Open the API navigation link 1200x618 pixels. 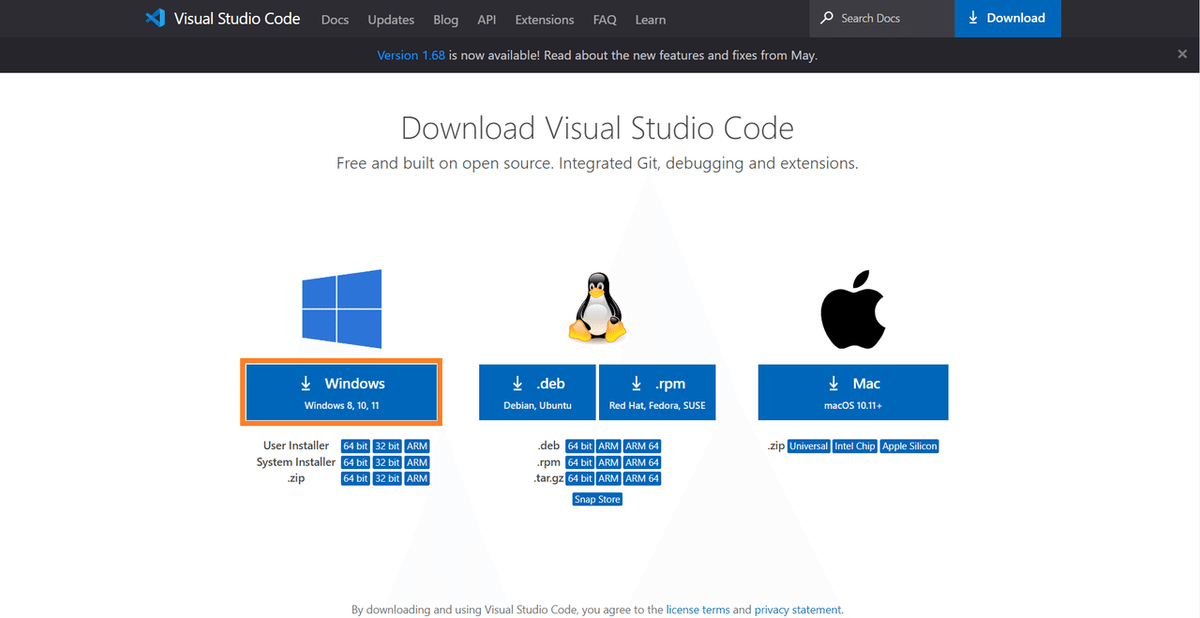pos(487,19)
